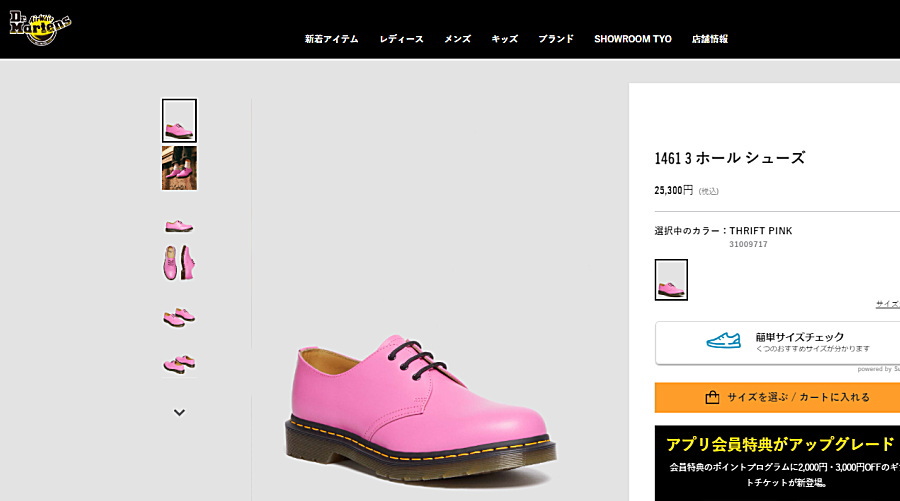Select the first pink shoe thumbnail
The image size is (900, 501).
179,121
